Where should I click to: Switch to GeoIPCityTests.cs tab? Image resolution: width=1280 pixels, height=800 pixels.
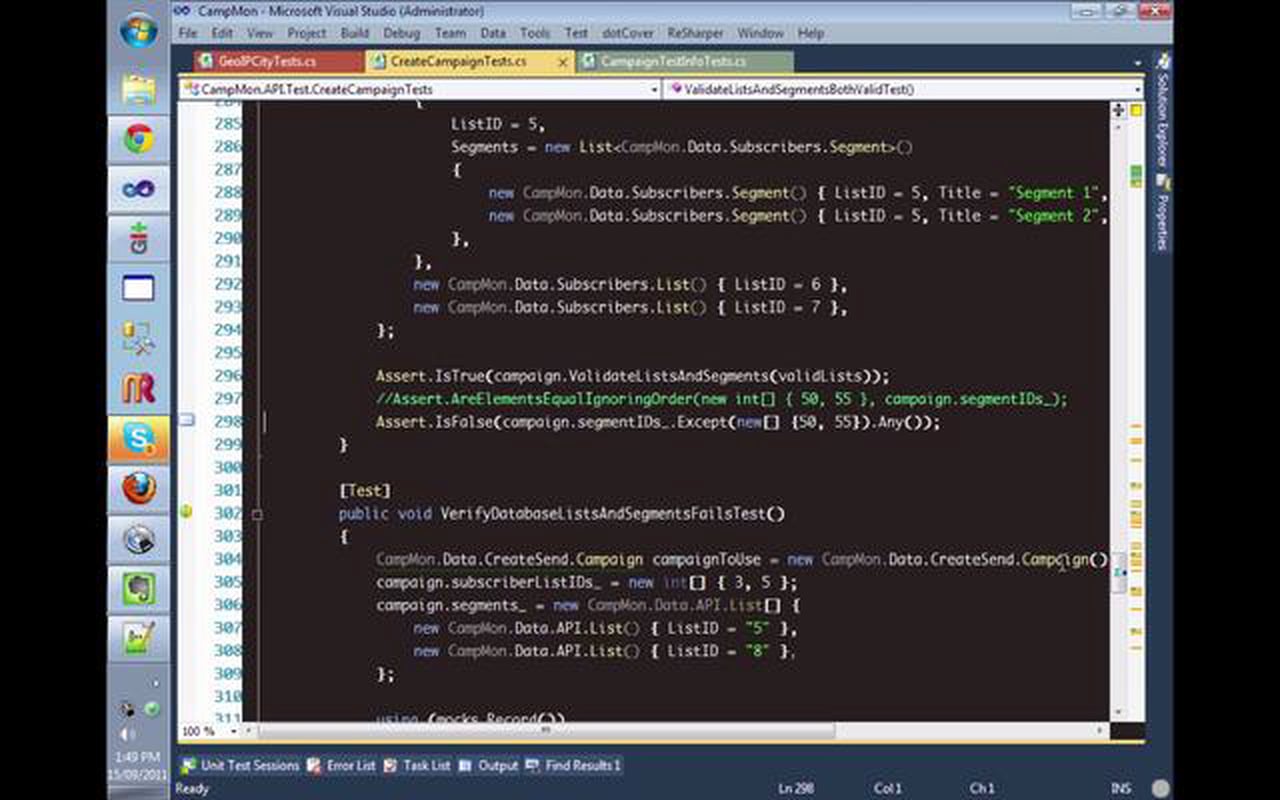[x=266, y=62]
